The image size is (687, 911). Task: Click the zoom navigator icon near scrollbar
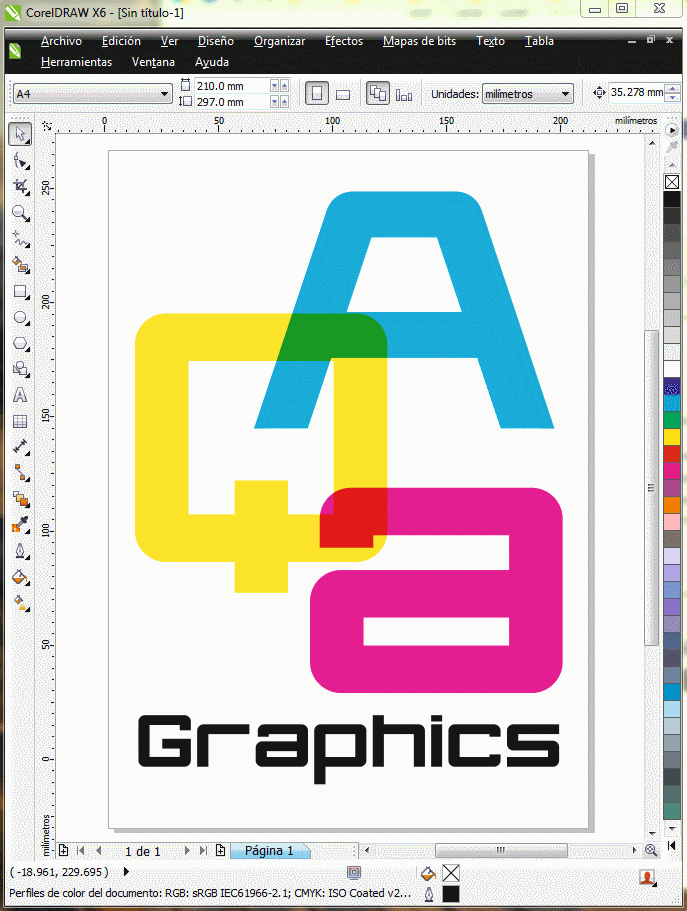650,851
